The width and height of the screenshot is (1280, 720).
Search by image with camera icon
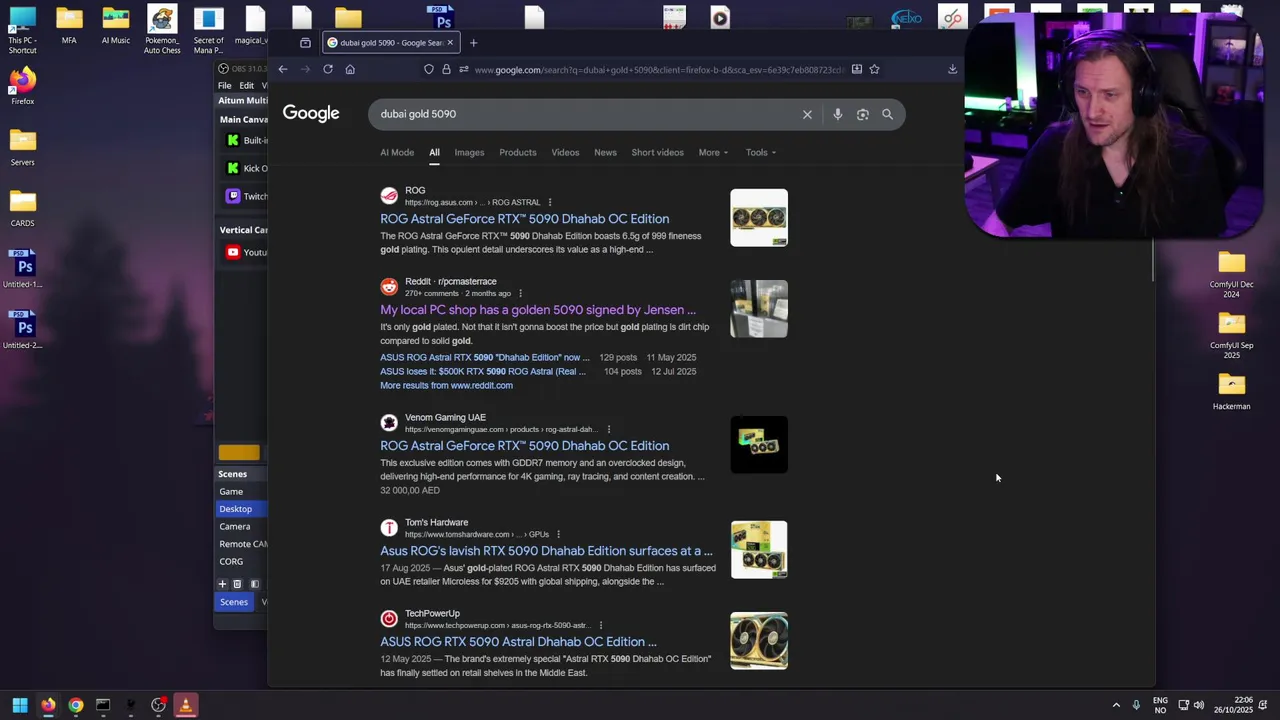[863, 114]
